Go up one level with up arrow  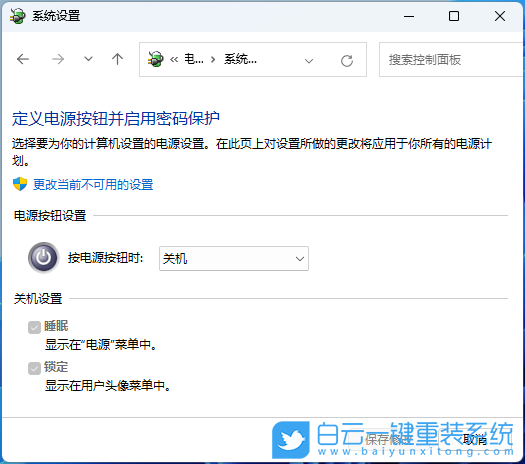coord(117,59)
